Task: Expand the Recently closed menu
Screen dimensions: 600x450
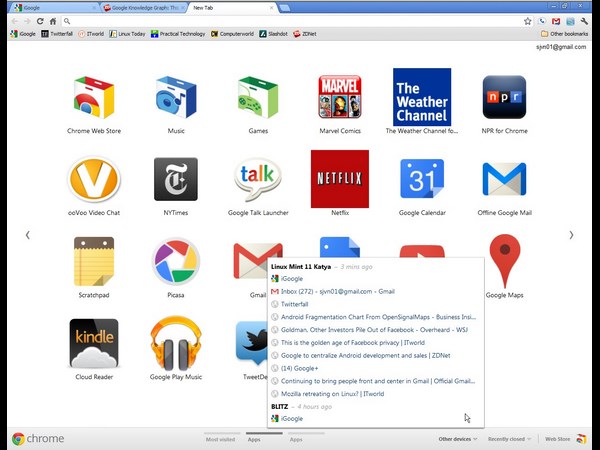Action: tap(508, 439)
